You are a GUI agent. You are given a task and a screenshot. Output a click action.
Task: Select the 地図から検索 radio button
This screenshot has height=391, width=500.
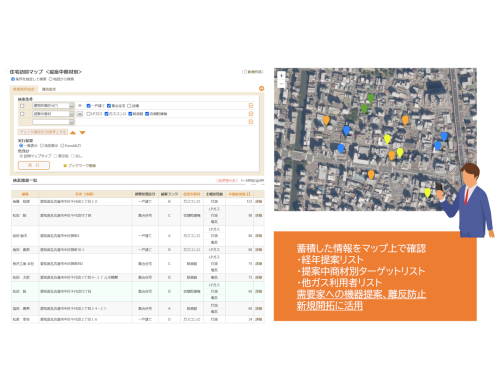(51, 79)
